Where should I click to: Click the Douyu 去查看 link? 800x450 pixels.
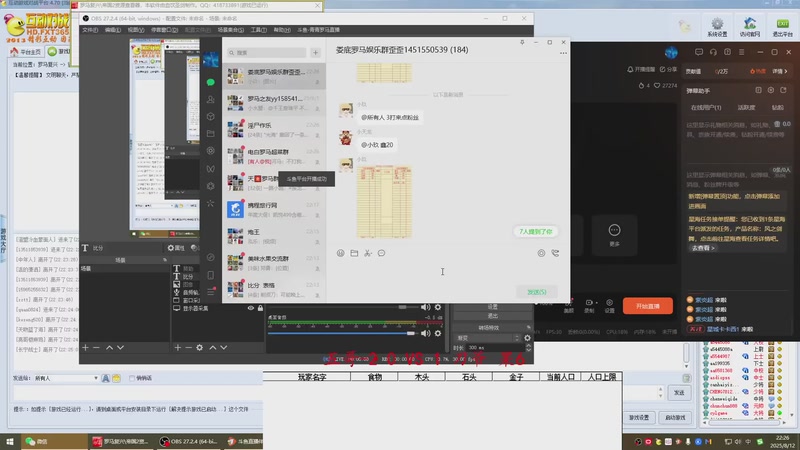(x=703, y=248)
